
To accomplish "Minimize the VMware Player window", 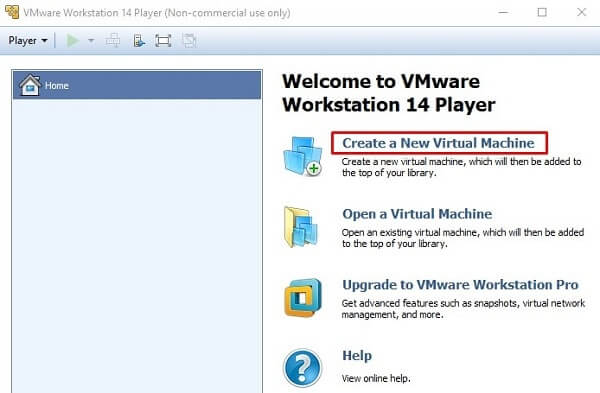I will [x=504, y=12].
